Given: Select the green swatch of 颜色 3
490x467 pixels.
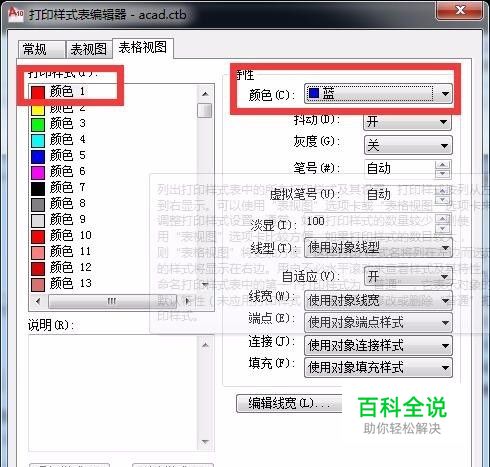Looking at the screenshot, I should coord(38,124).
